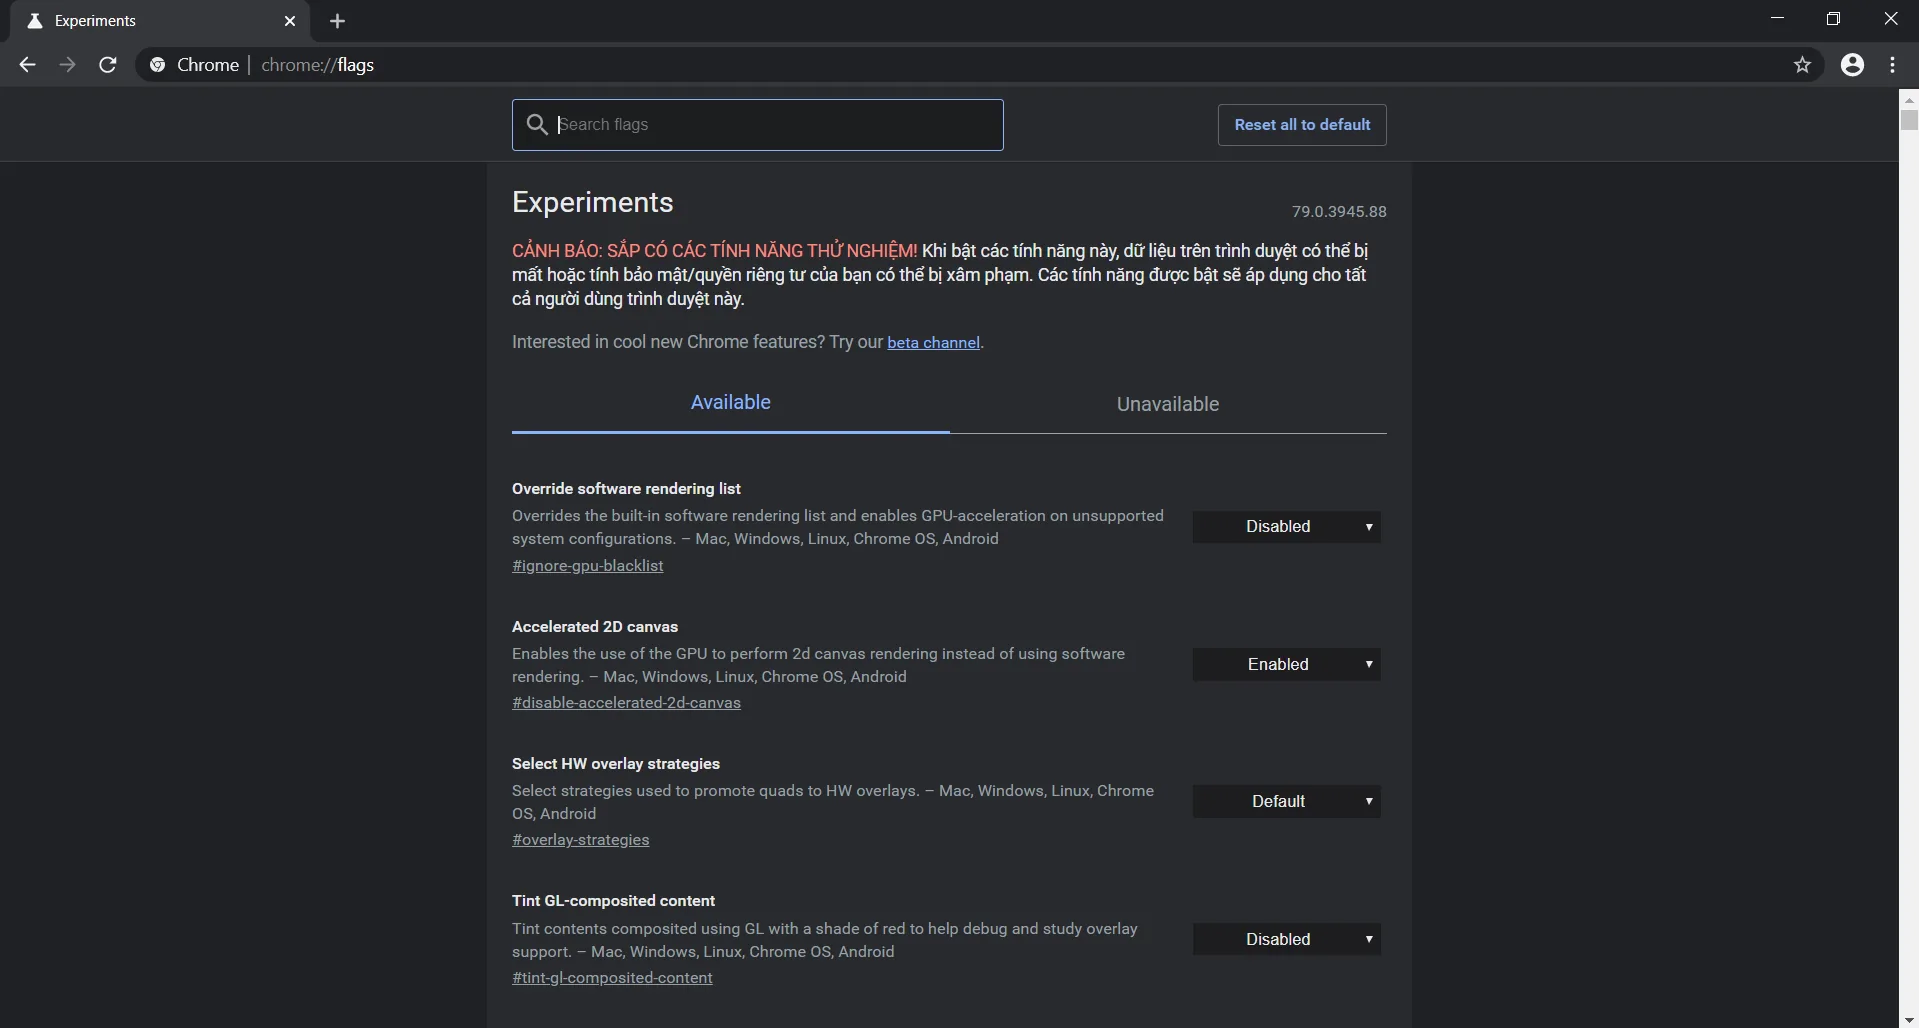
Task: Click the #ignore-gpu-blacklist link
Action: click(x=587, y=566)
